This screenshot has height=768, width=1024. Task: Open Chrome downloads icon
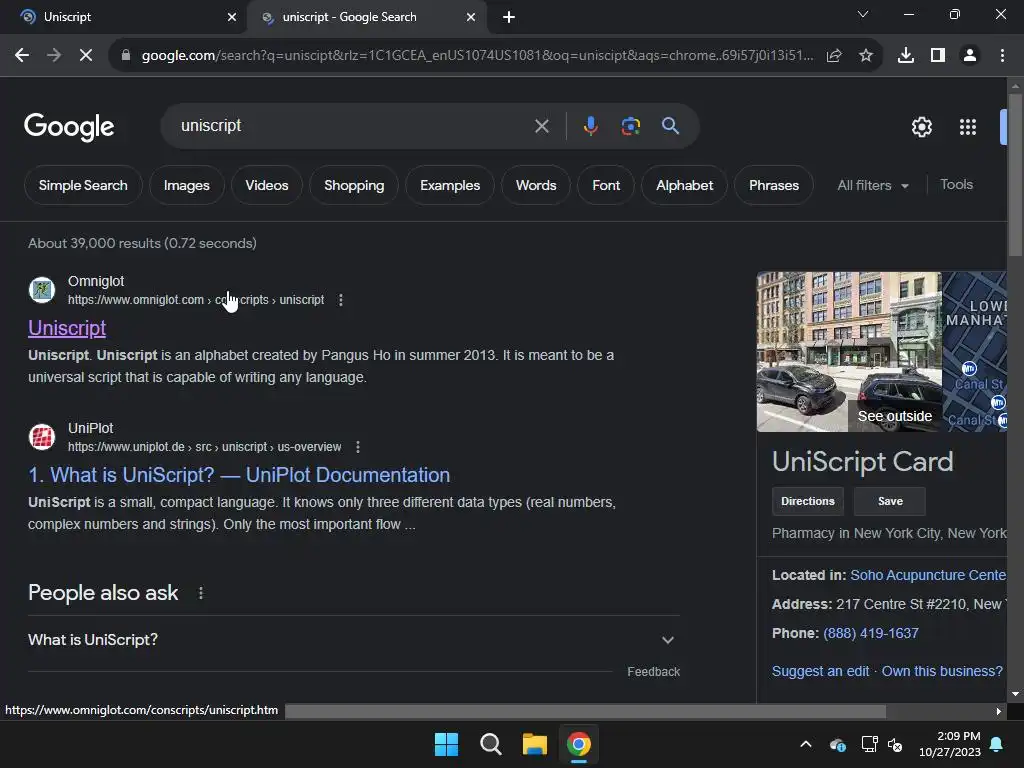(906, 56)
